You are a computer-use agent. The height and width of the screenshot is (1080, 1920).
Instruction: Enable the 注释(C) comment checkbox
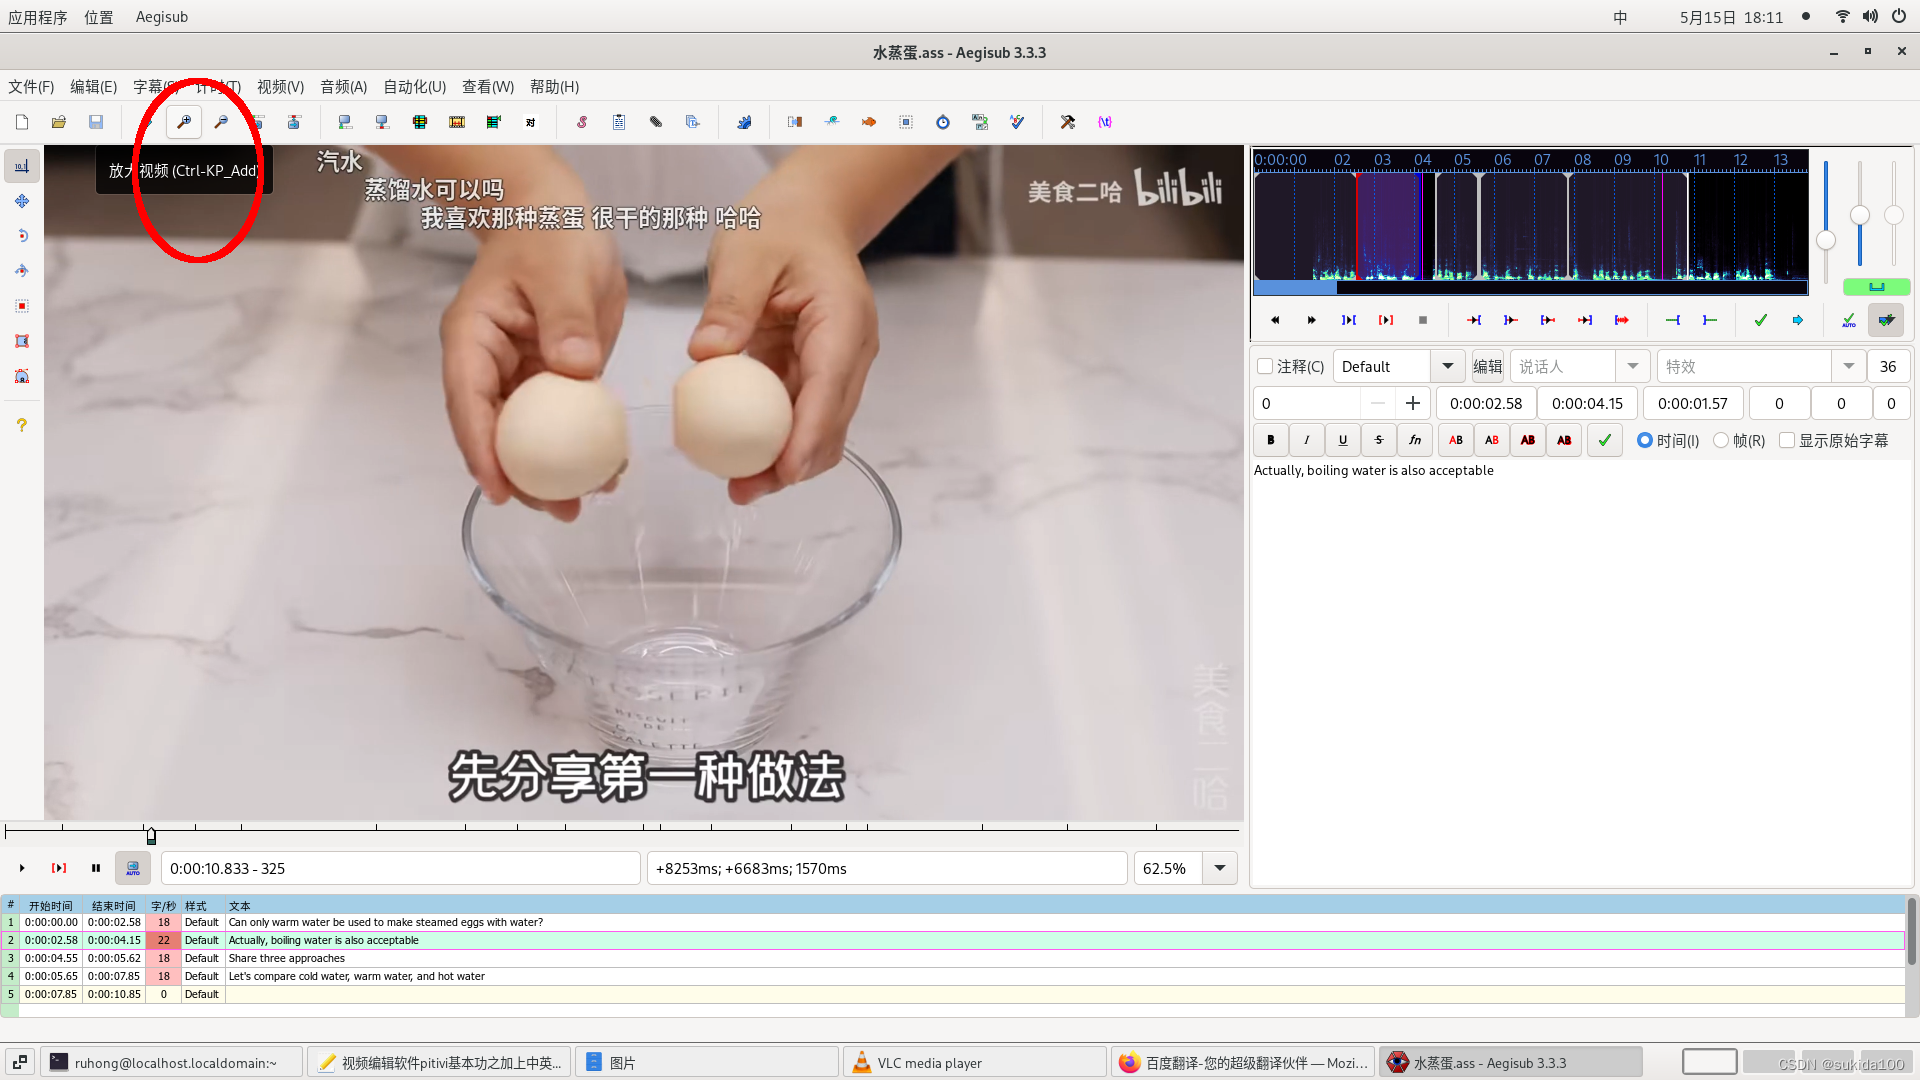coord(1266,367)
